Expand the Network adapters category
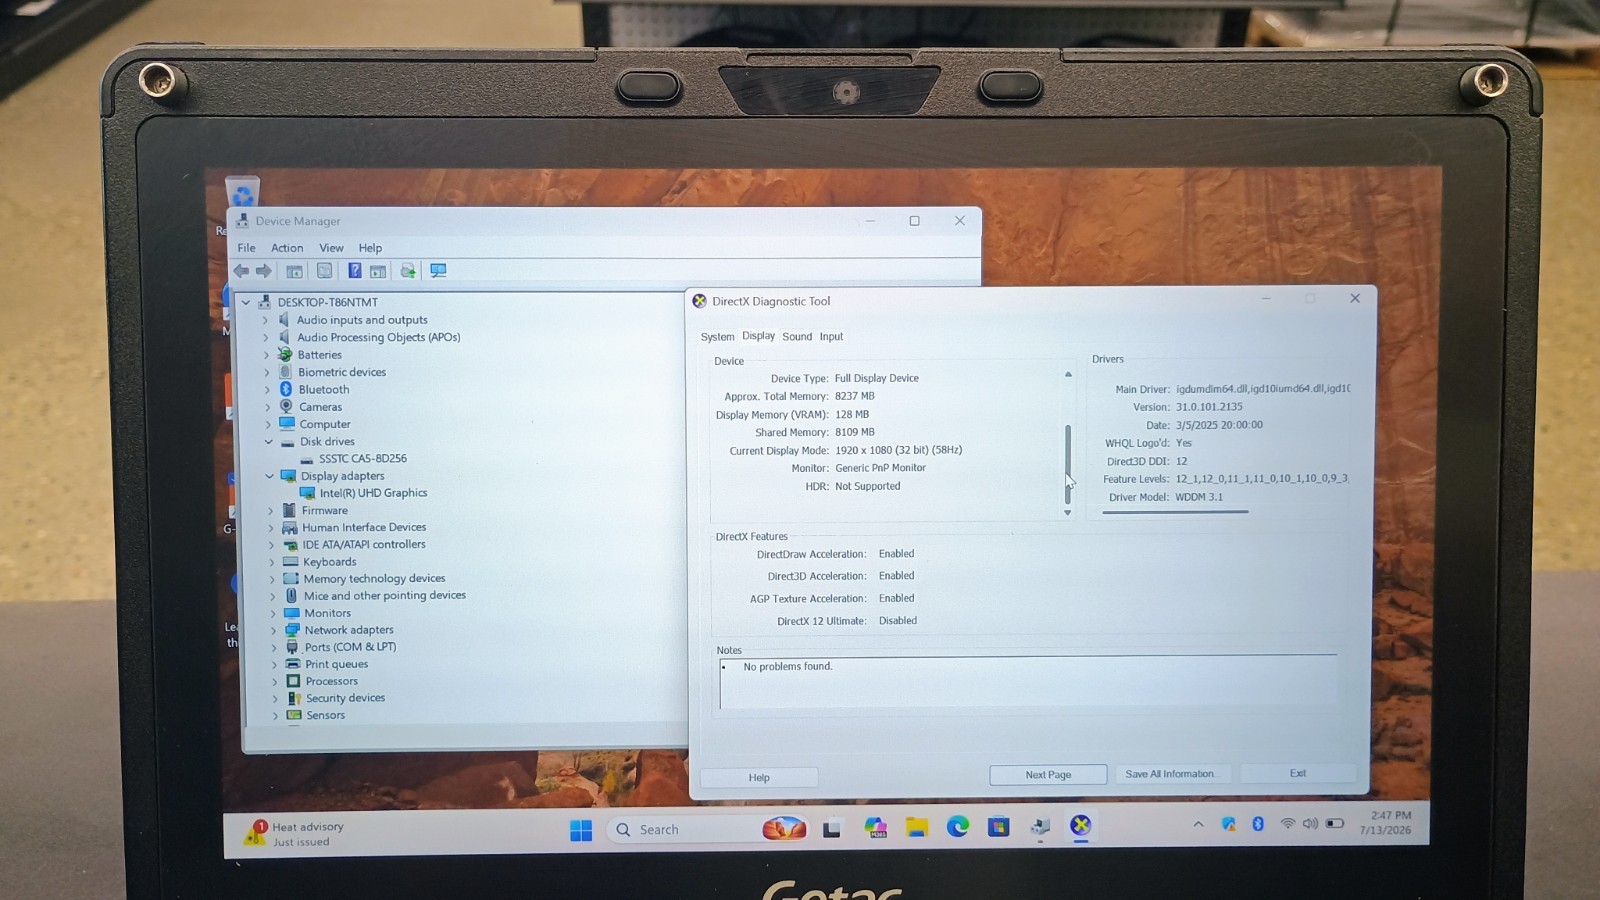The height and width of the screenshot is (900, 1600). click(x=273, y=630)
